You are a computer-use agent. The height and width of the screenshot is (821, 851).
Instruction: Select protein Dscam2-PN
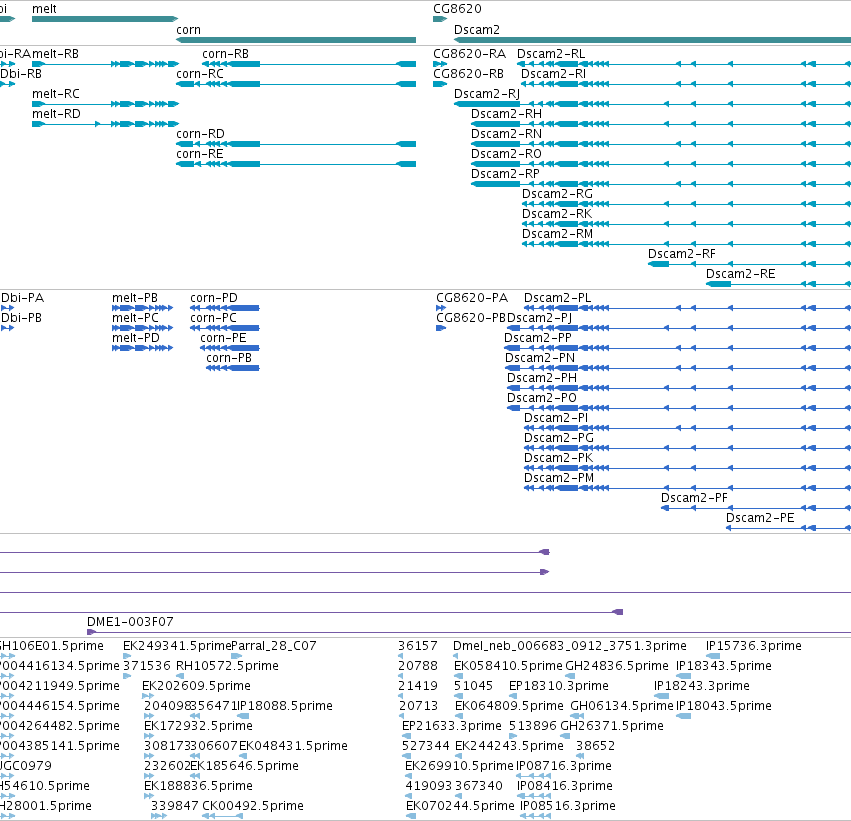(x=678, y=368)
